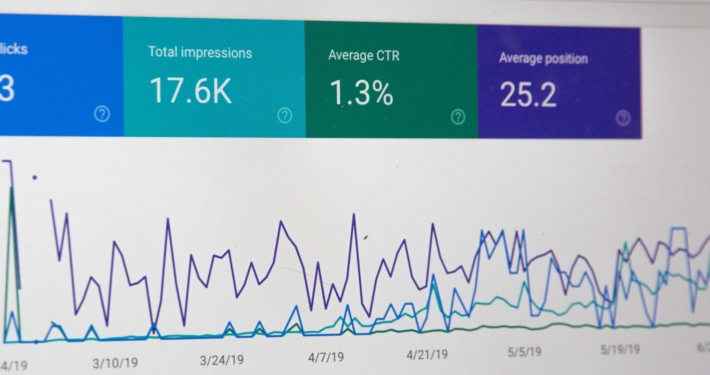Click help icon on Total clicks card
The width and height of the screenshot is (710, 375).
click(x=102, y=114)
